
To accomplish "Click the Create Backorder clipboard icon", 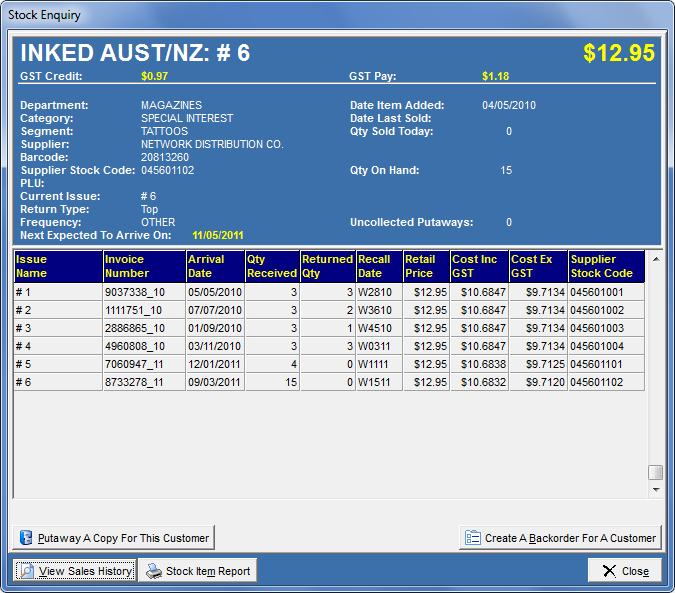I will 472,538.
